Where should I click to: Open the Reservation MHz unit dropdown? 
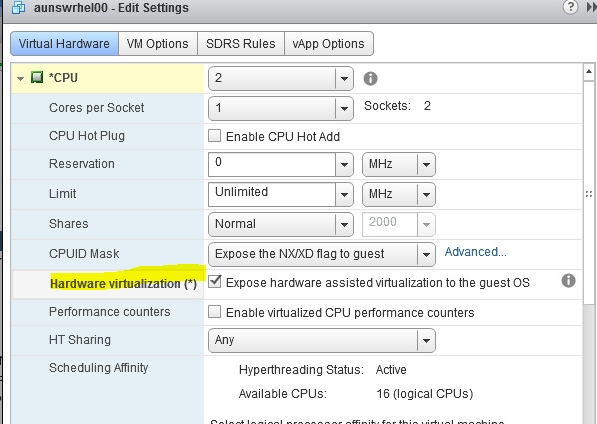(x=399, y=164)
